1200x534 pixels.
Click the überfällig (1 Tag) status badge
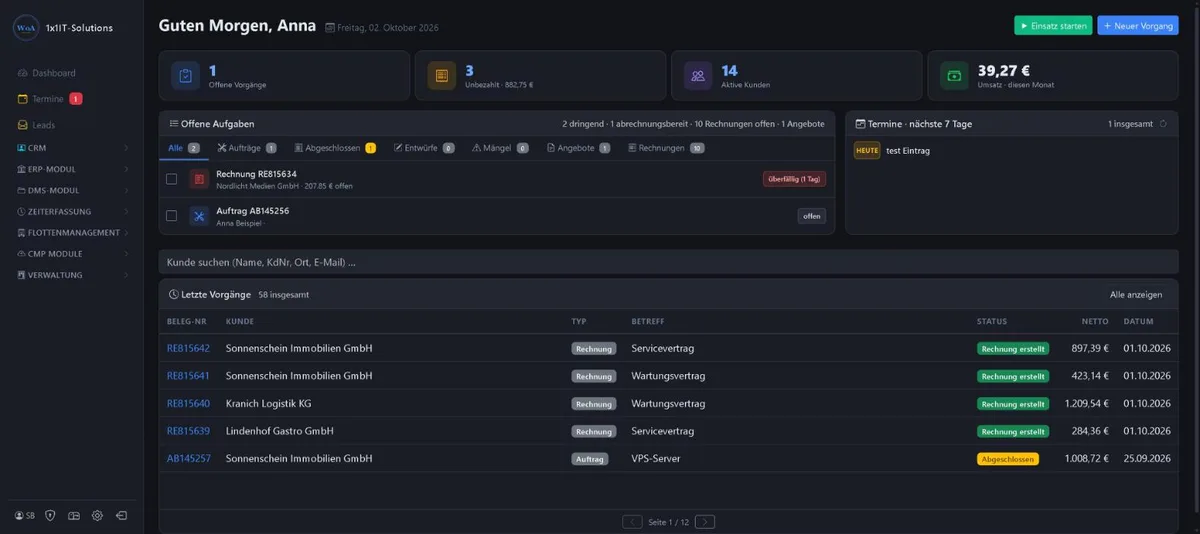pos(794,179)
